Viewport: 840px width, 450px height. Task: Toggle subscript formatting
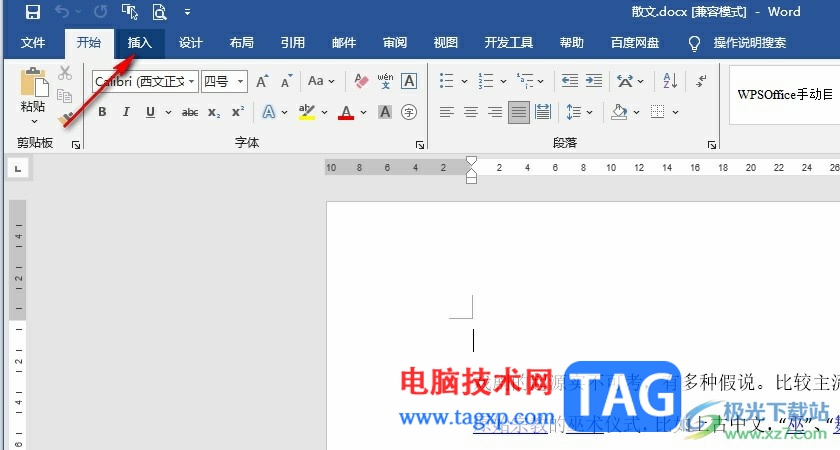[x=214, y=112]
